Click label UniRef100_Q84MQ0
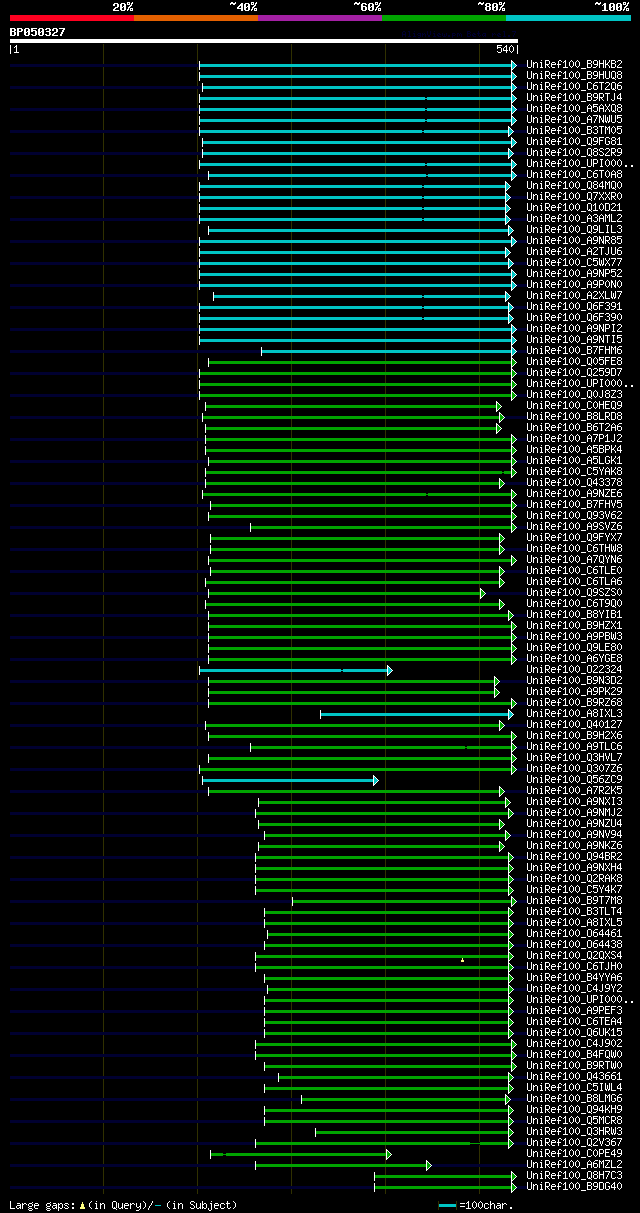 pos(574,185)
